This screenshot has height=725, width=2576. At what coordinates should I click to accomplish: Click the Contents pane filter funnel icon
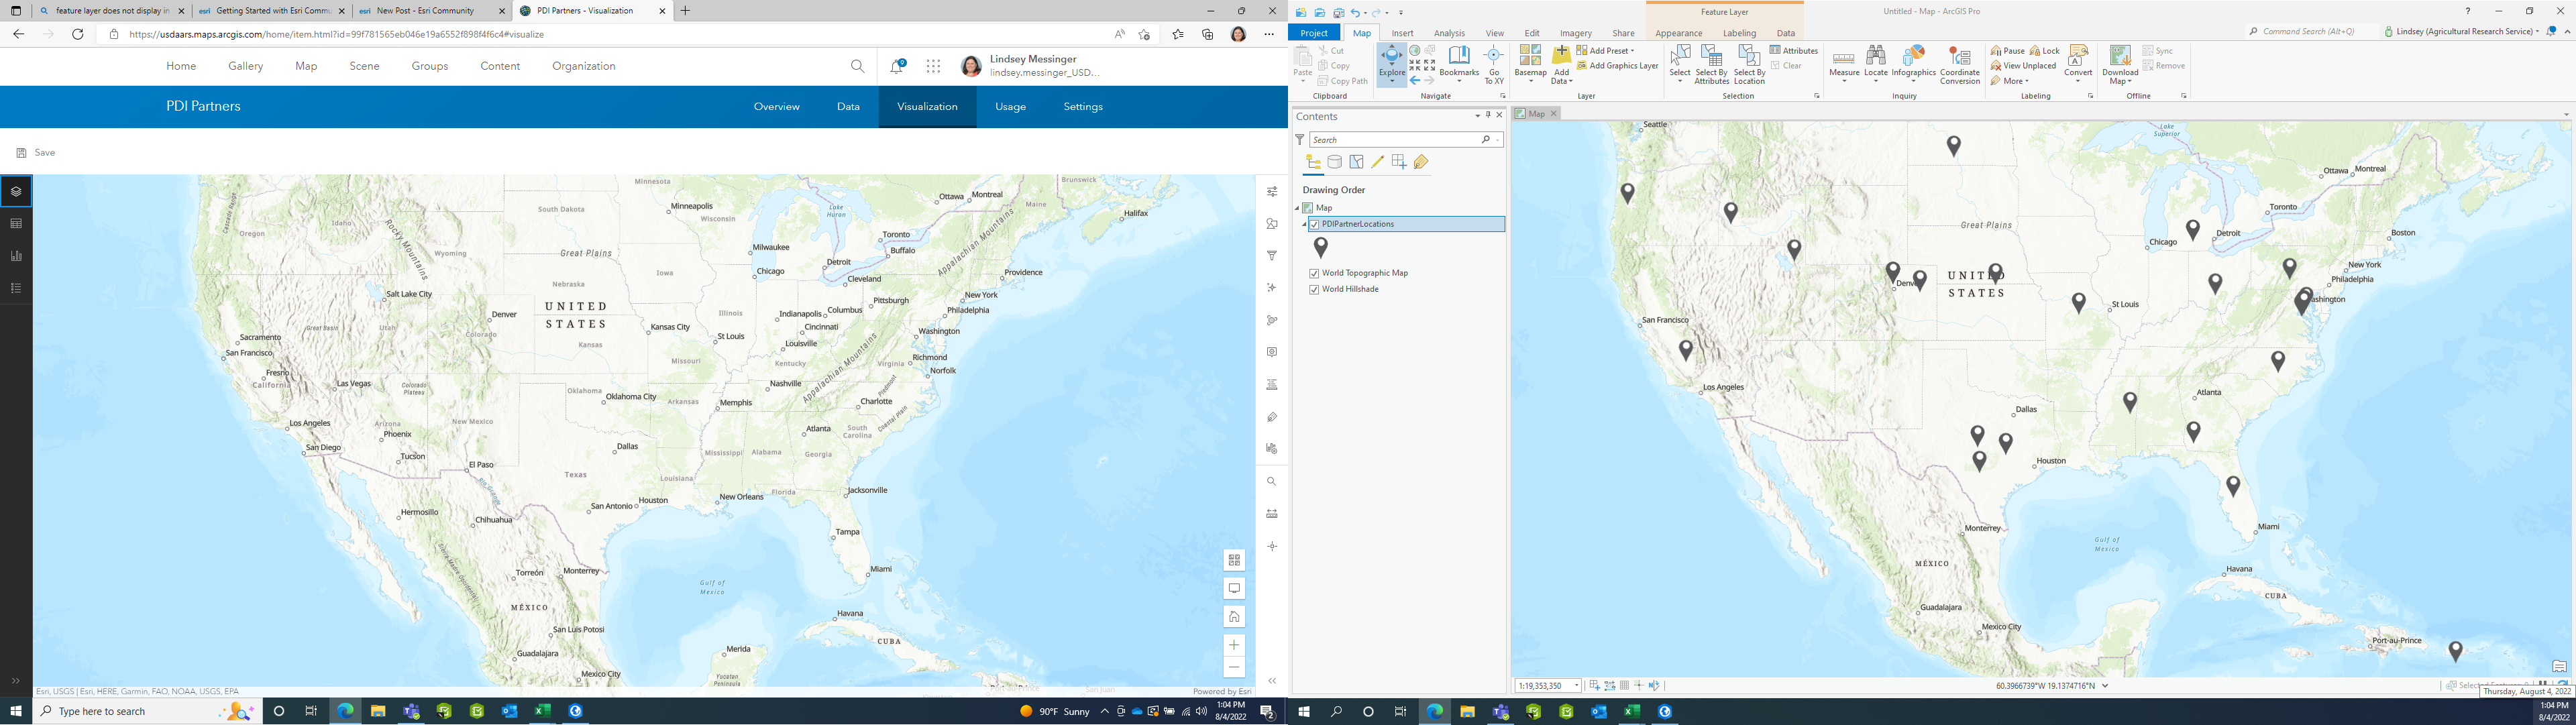click(x=1300, y=140)
